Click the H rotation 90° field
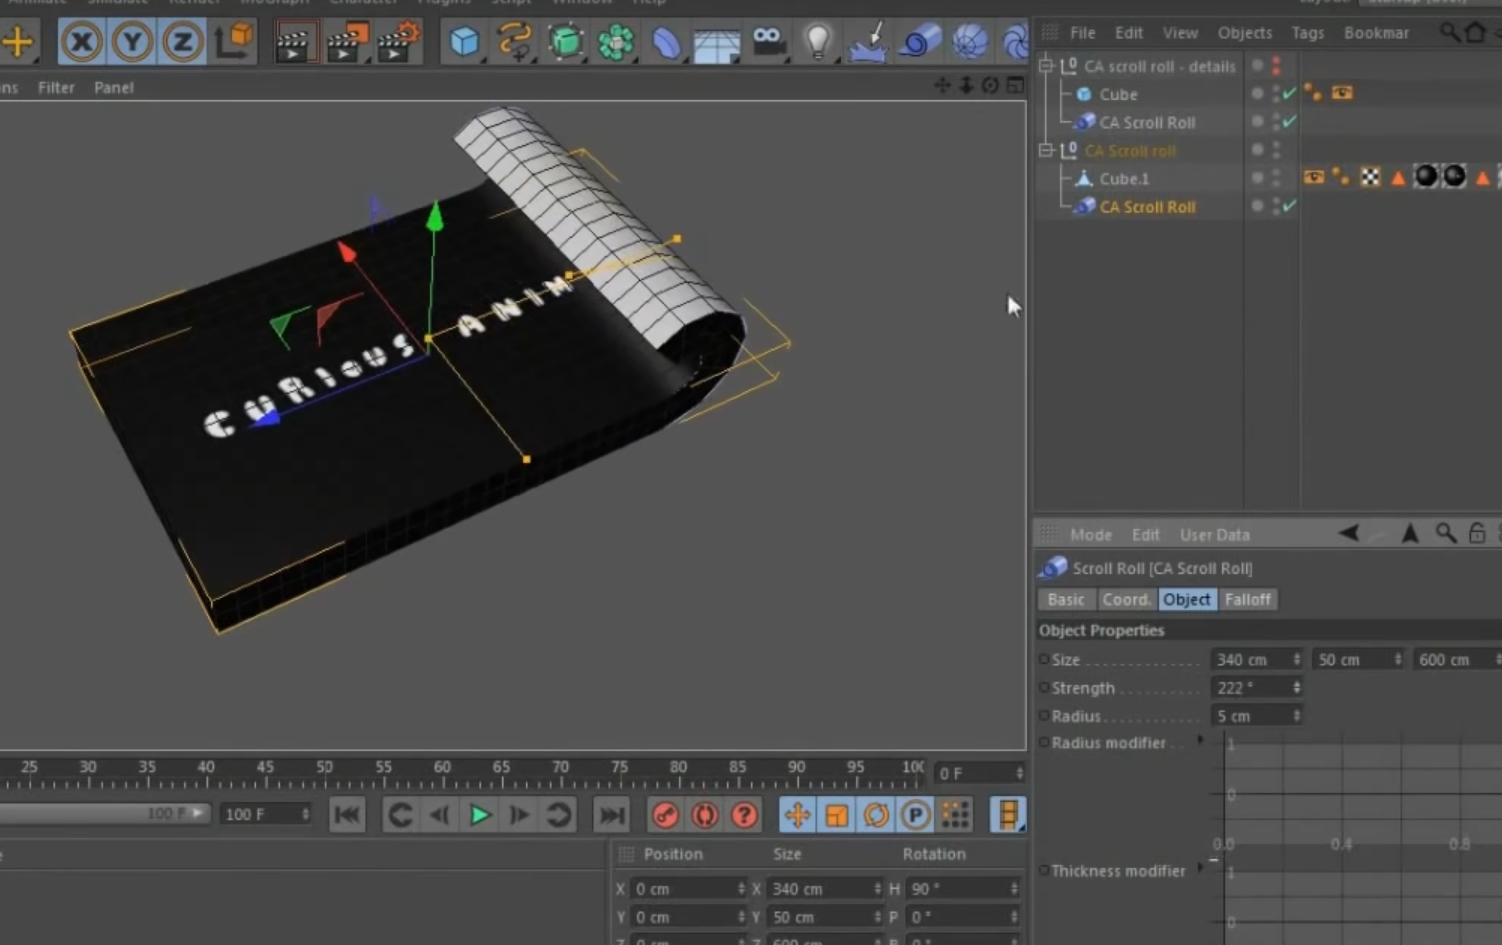Screen dimensions: 1502x945 tap(963, 889)
